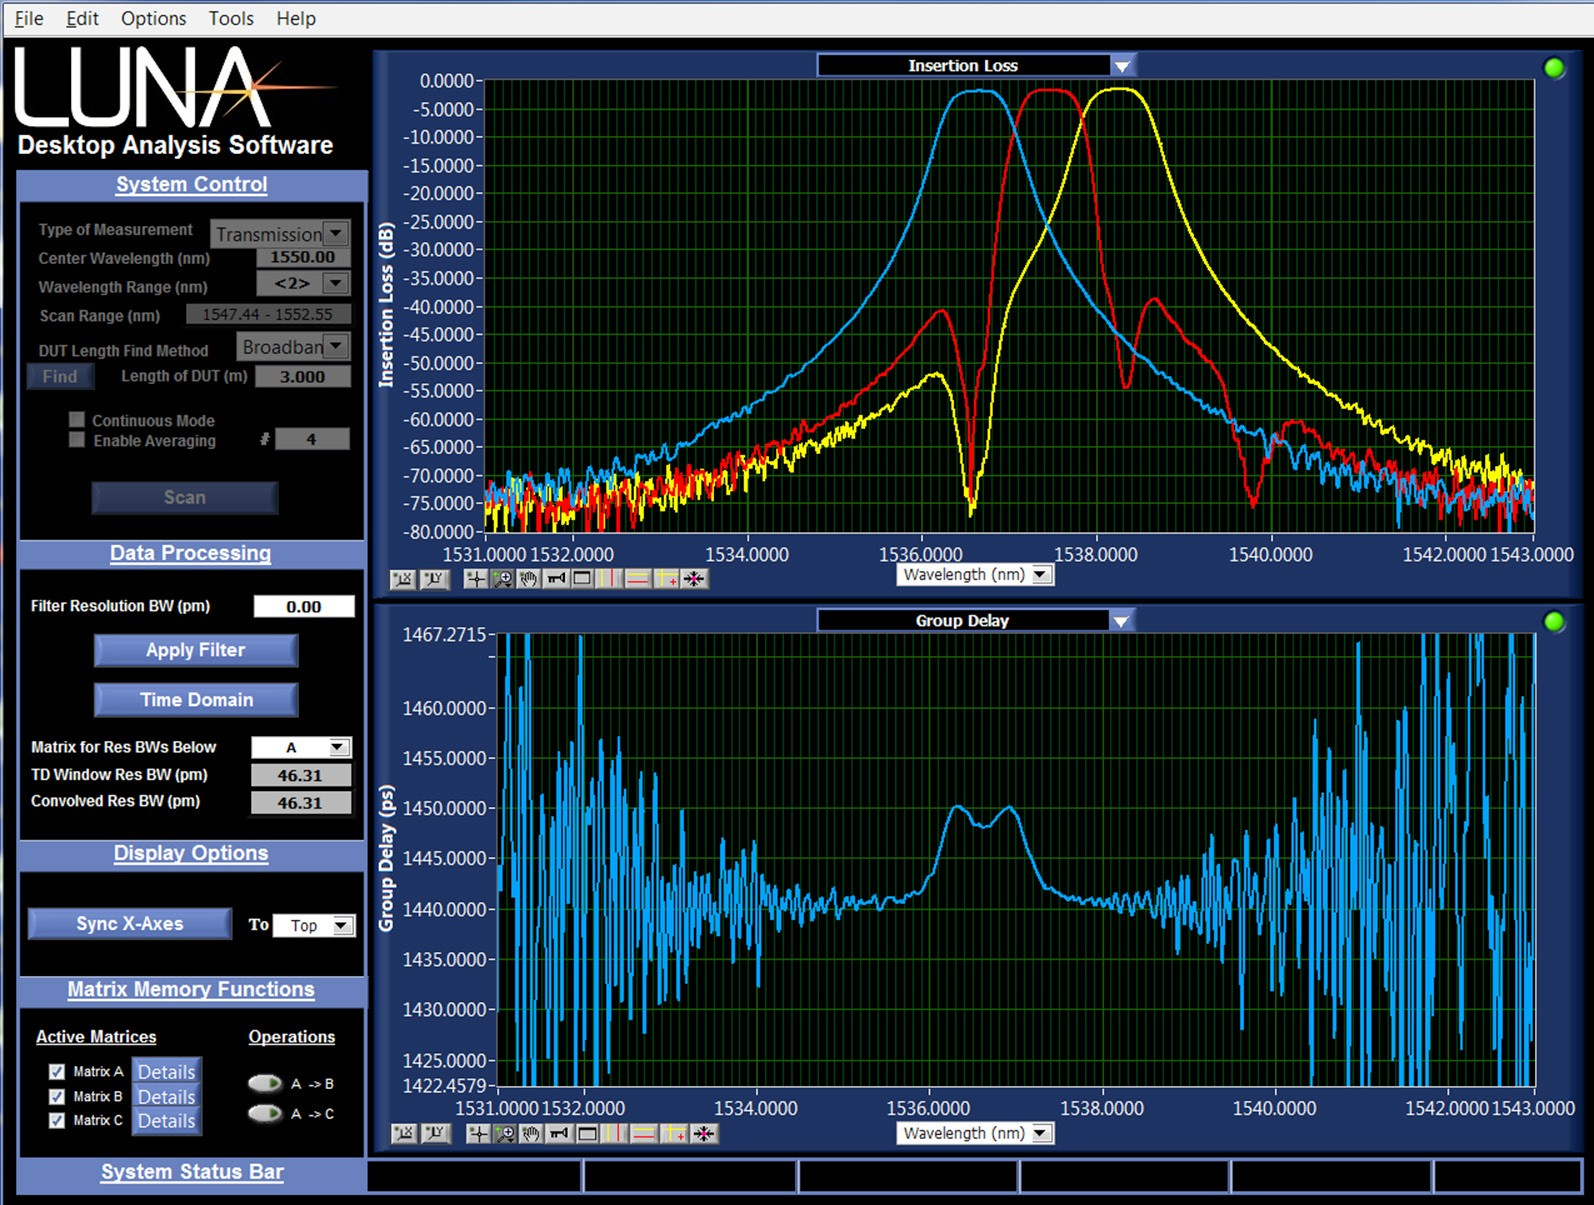
Task: Toggle horizontal cursor lines icon under Group Delay graph
Action: 644,1133
